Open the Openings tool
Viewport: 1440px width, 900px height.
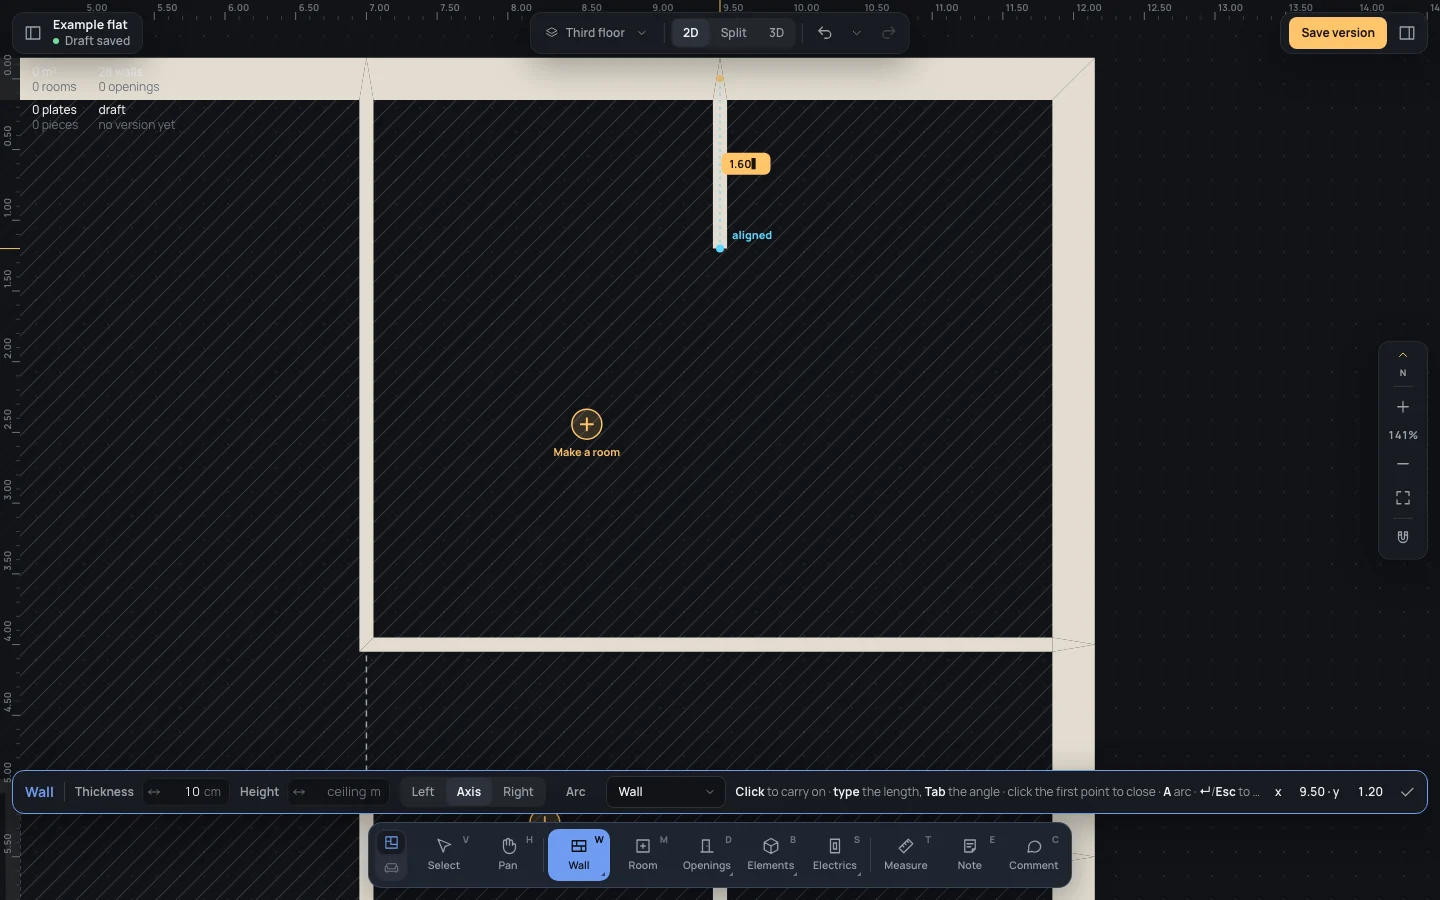tap(707, 855)
